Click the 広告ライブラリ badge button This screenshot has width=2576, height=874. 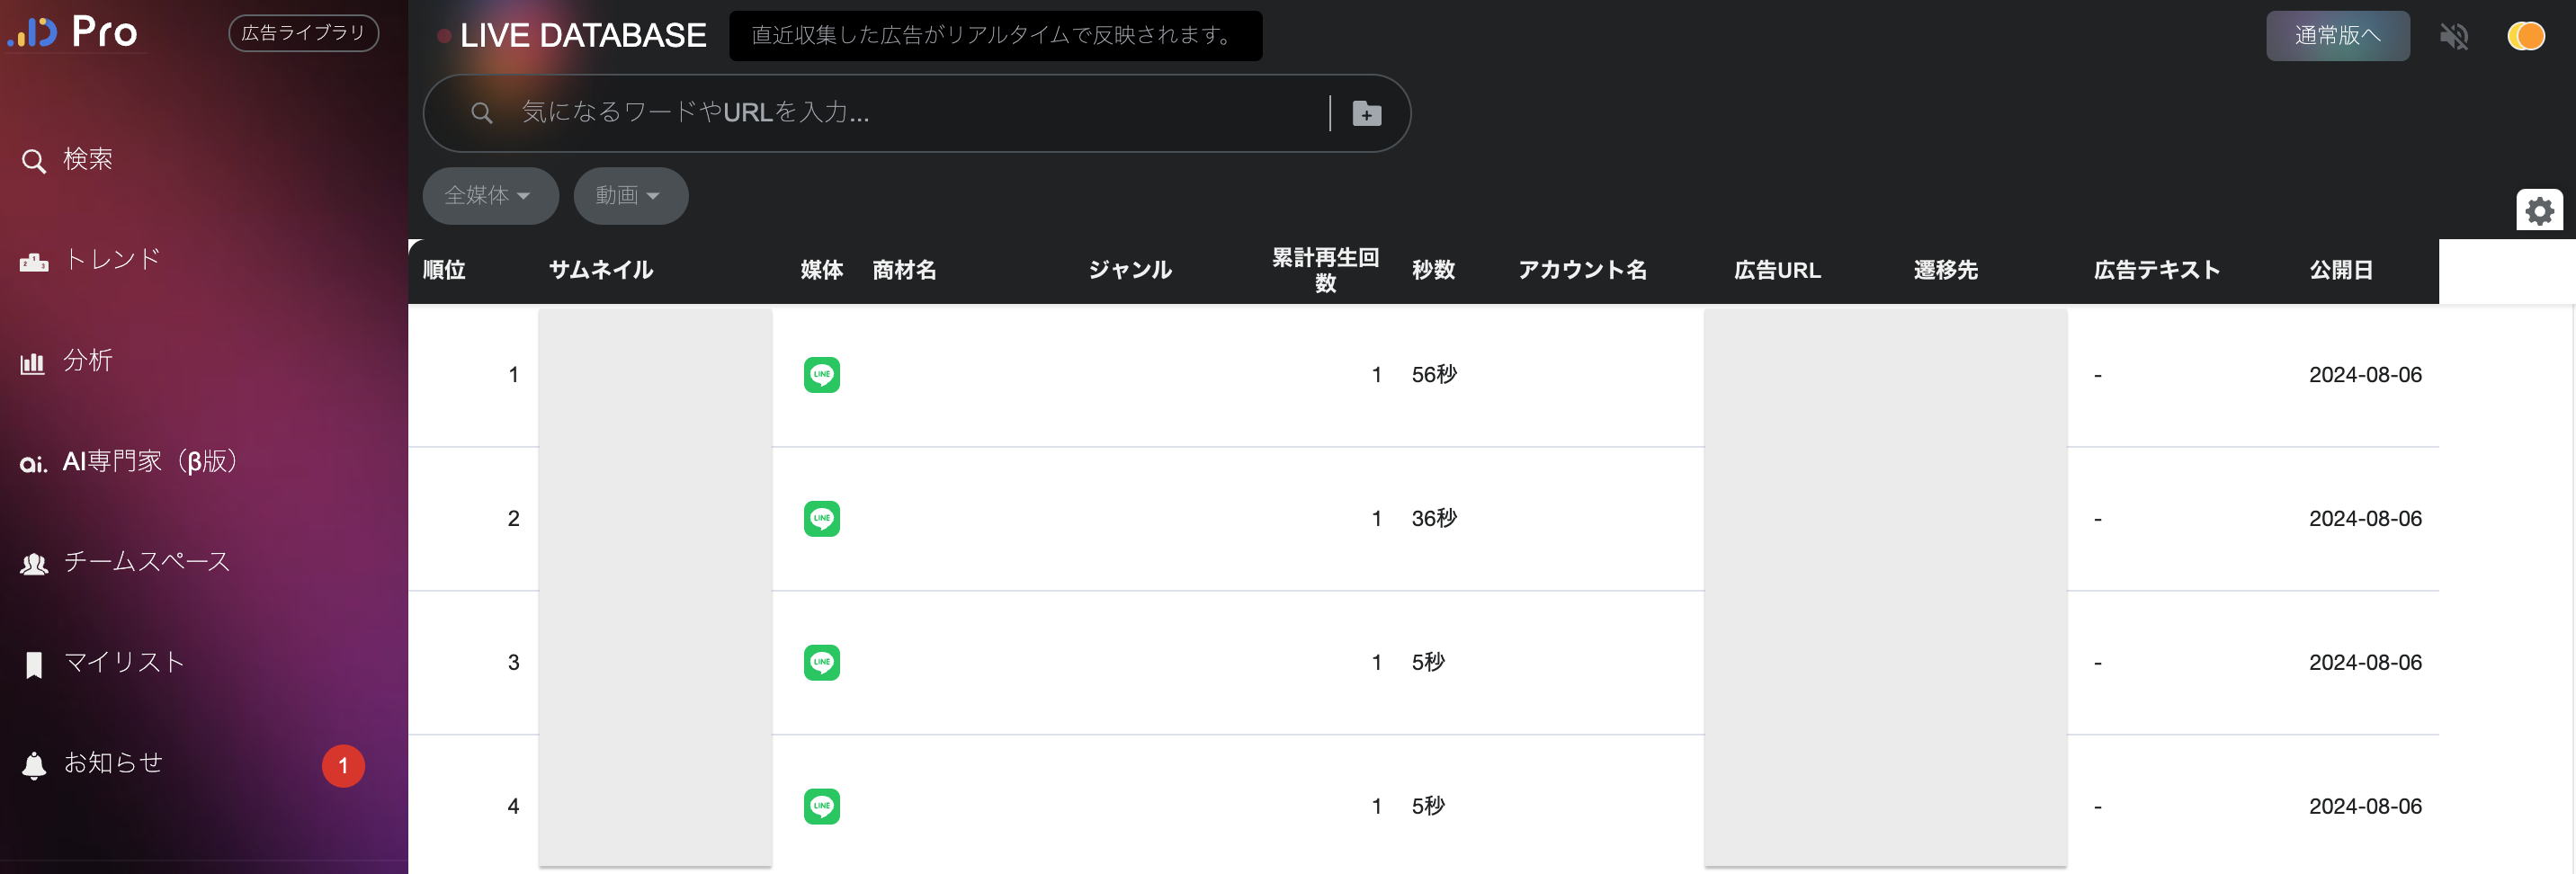tap(303, 33)
